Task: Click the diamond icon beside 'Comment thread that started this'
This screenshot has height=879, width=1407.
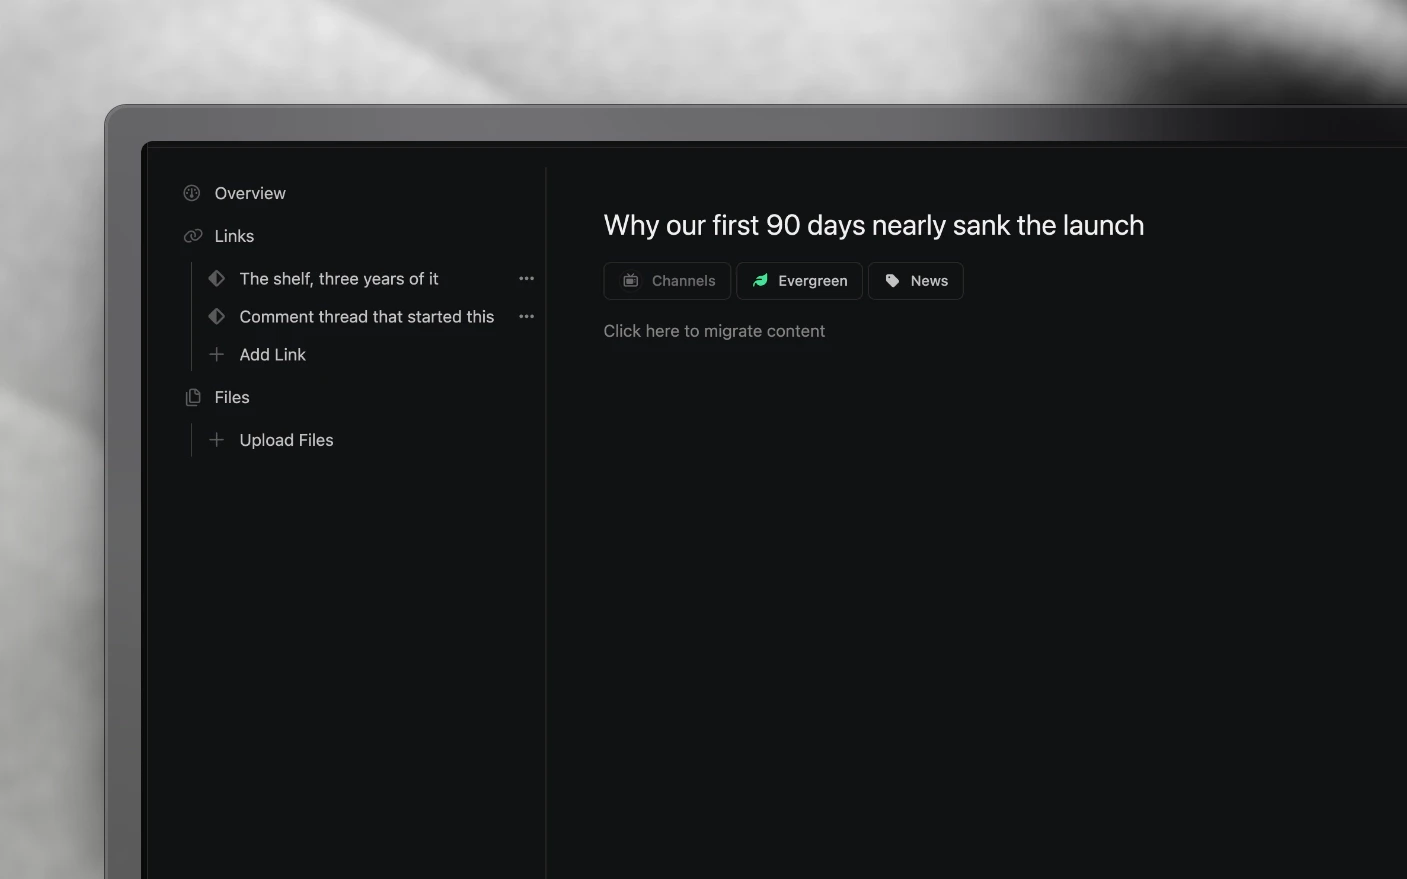Action: 216,316
